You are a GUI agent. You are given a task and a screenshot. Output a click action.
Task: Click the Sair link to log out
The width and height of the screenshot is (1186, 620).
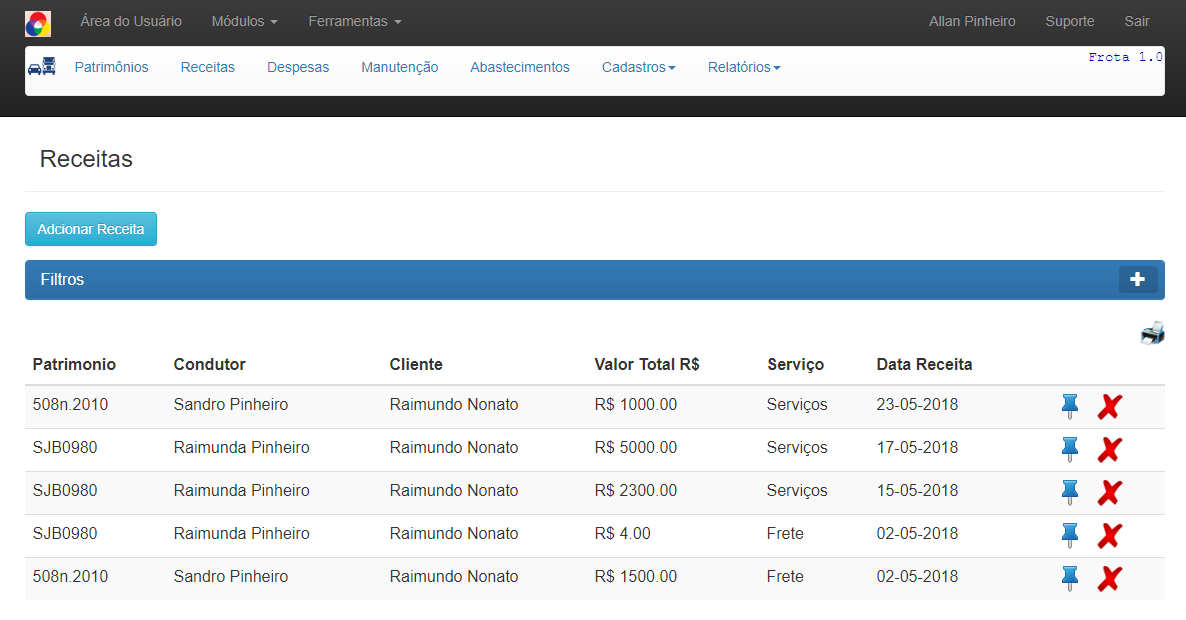click(x=1136, y=21)
